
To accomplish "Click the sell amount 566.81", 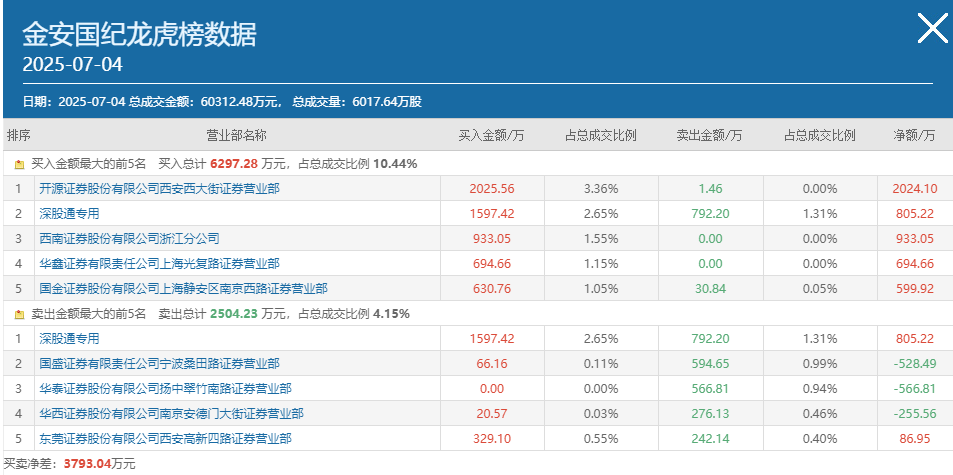I will [x=710, y=389].
